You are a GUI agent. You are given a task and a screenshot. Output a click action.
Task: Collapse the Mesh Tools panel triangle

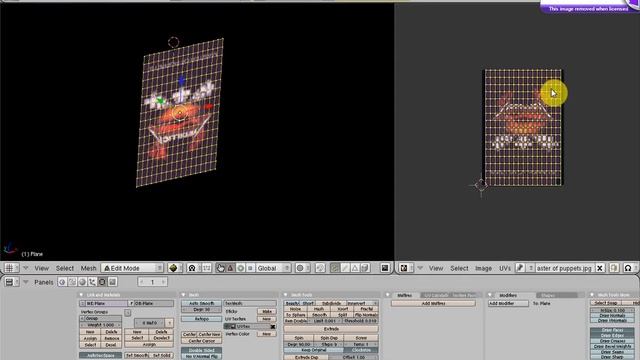click(286, 295)
